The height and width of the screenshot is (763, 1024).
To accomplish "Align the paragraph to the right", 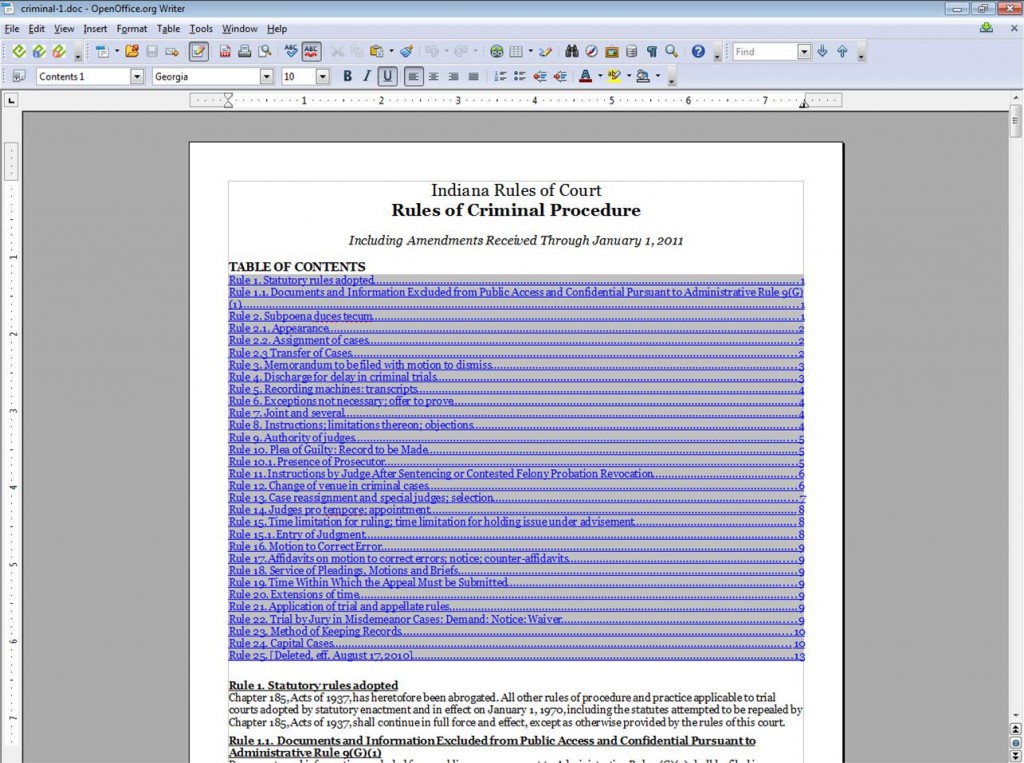I will pyautogui.click(x=453, y=76).
